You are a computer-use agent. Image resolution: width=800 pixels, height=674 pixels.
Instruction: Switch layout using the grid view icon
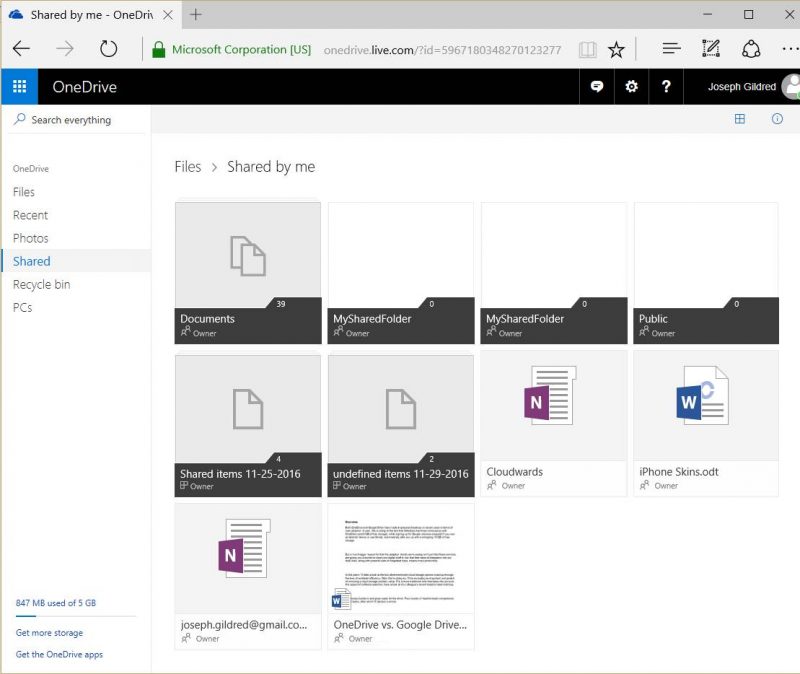tap(739, 119)
